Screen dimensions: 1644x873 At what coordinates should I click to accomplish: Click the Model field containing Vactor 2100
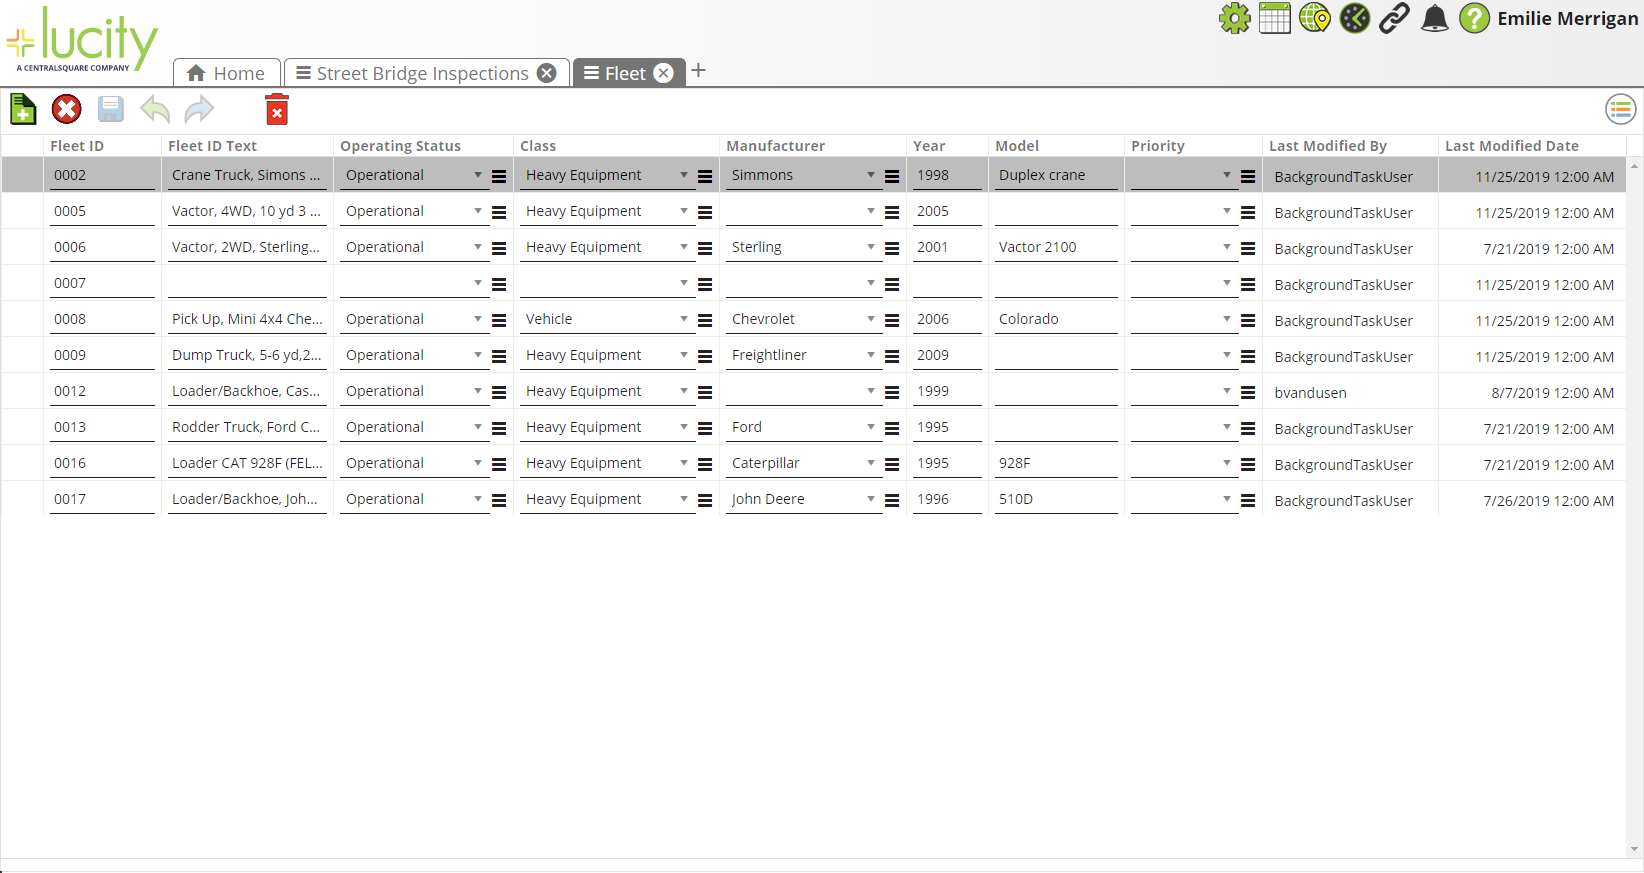pyautogui.click(x=1055, y=247)
